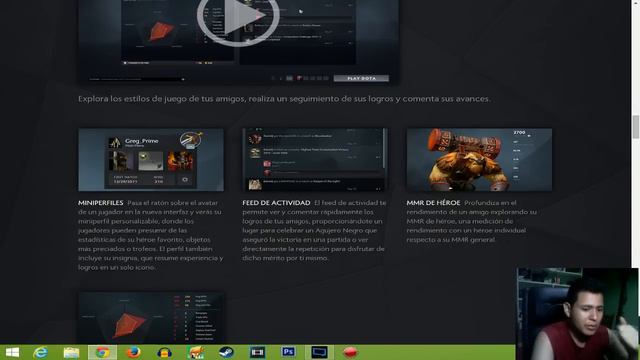Image resolution: width=640 pixels, height=360 pixels.
Task: Open the Miniperfiles Greg_Prime thumbnail
Action: pos(151,160)
